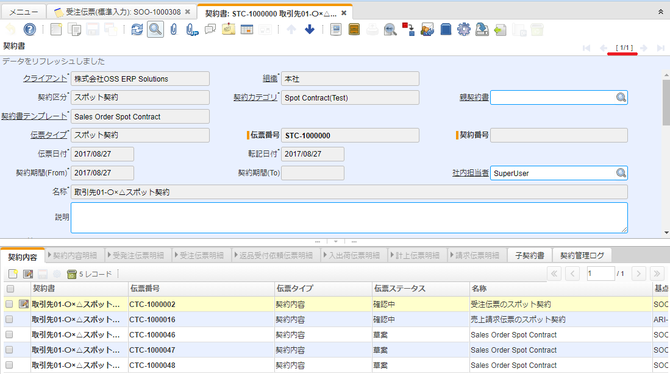
Task: Add new row in 契約内容 detail toolbar
Action: [x=13, y=274]
